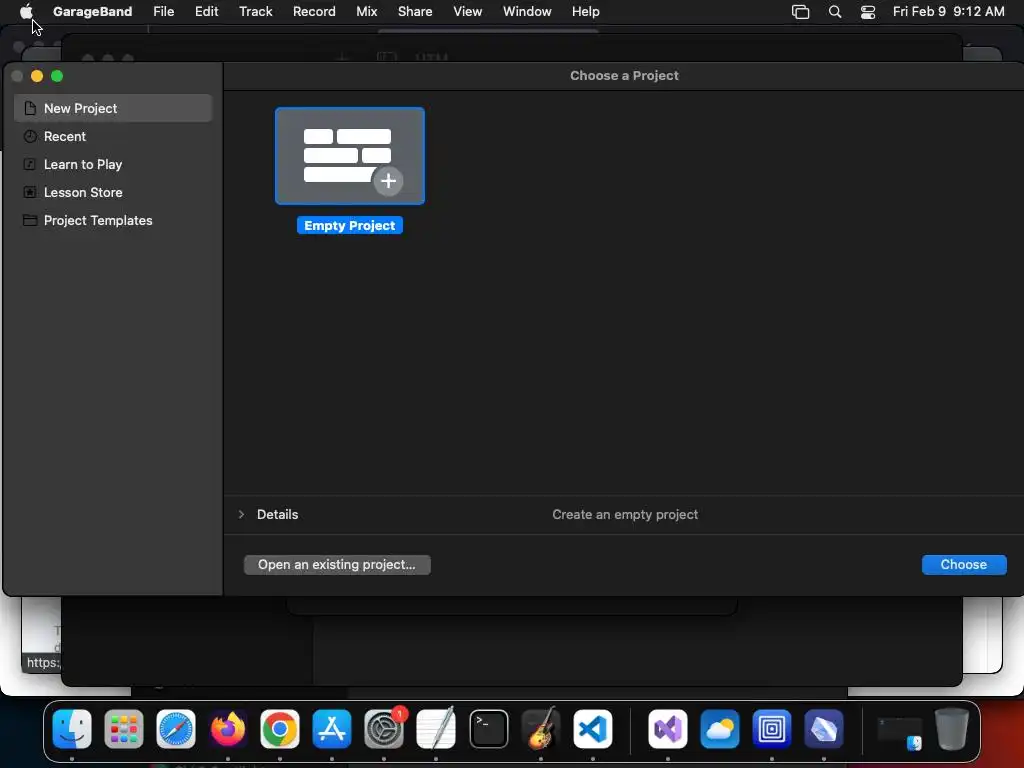
Task: Click the Stage Manager icon in menu bar
Action: tap(801, 12)
